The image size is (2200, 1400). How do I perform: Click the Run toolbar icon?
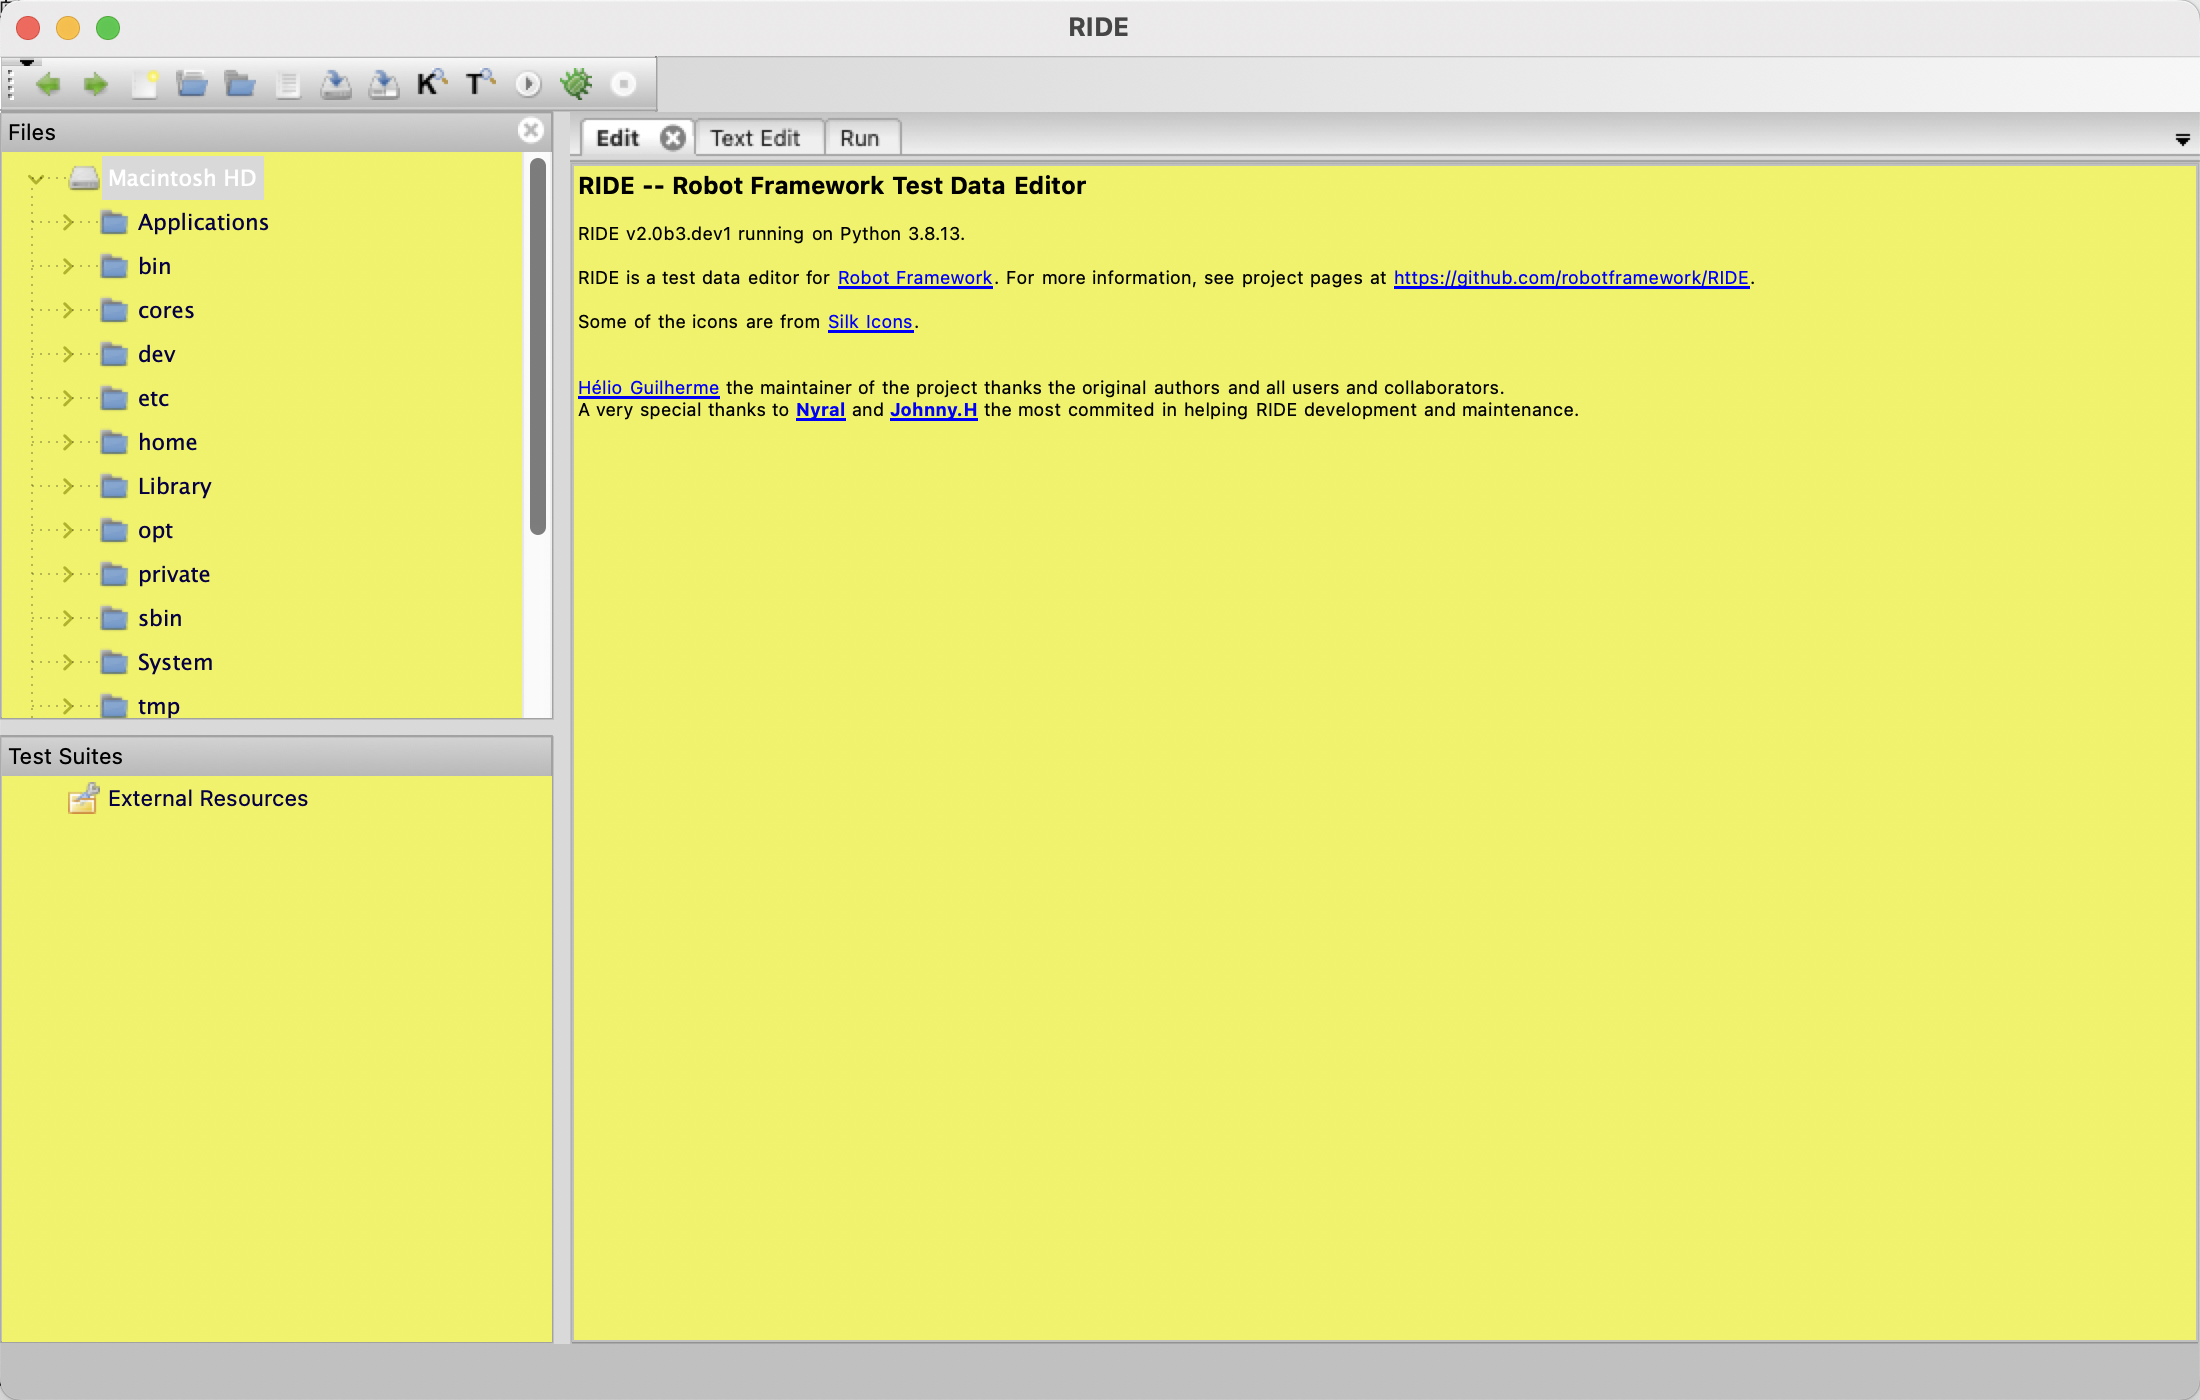(x=529, y=83)
